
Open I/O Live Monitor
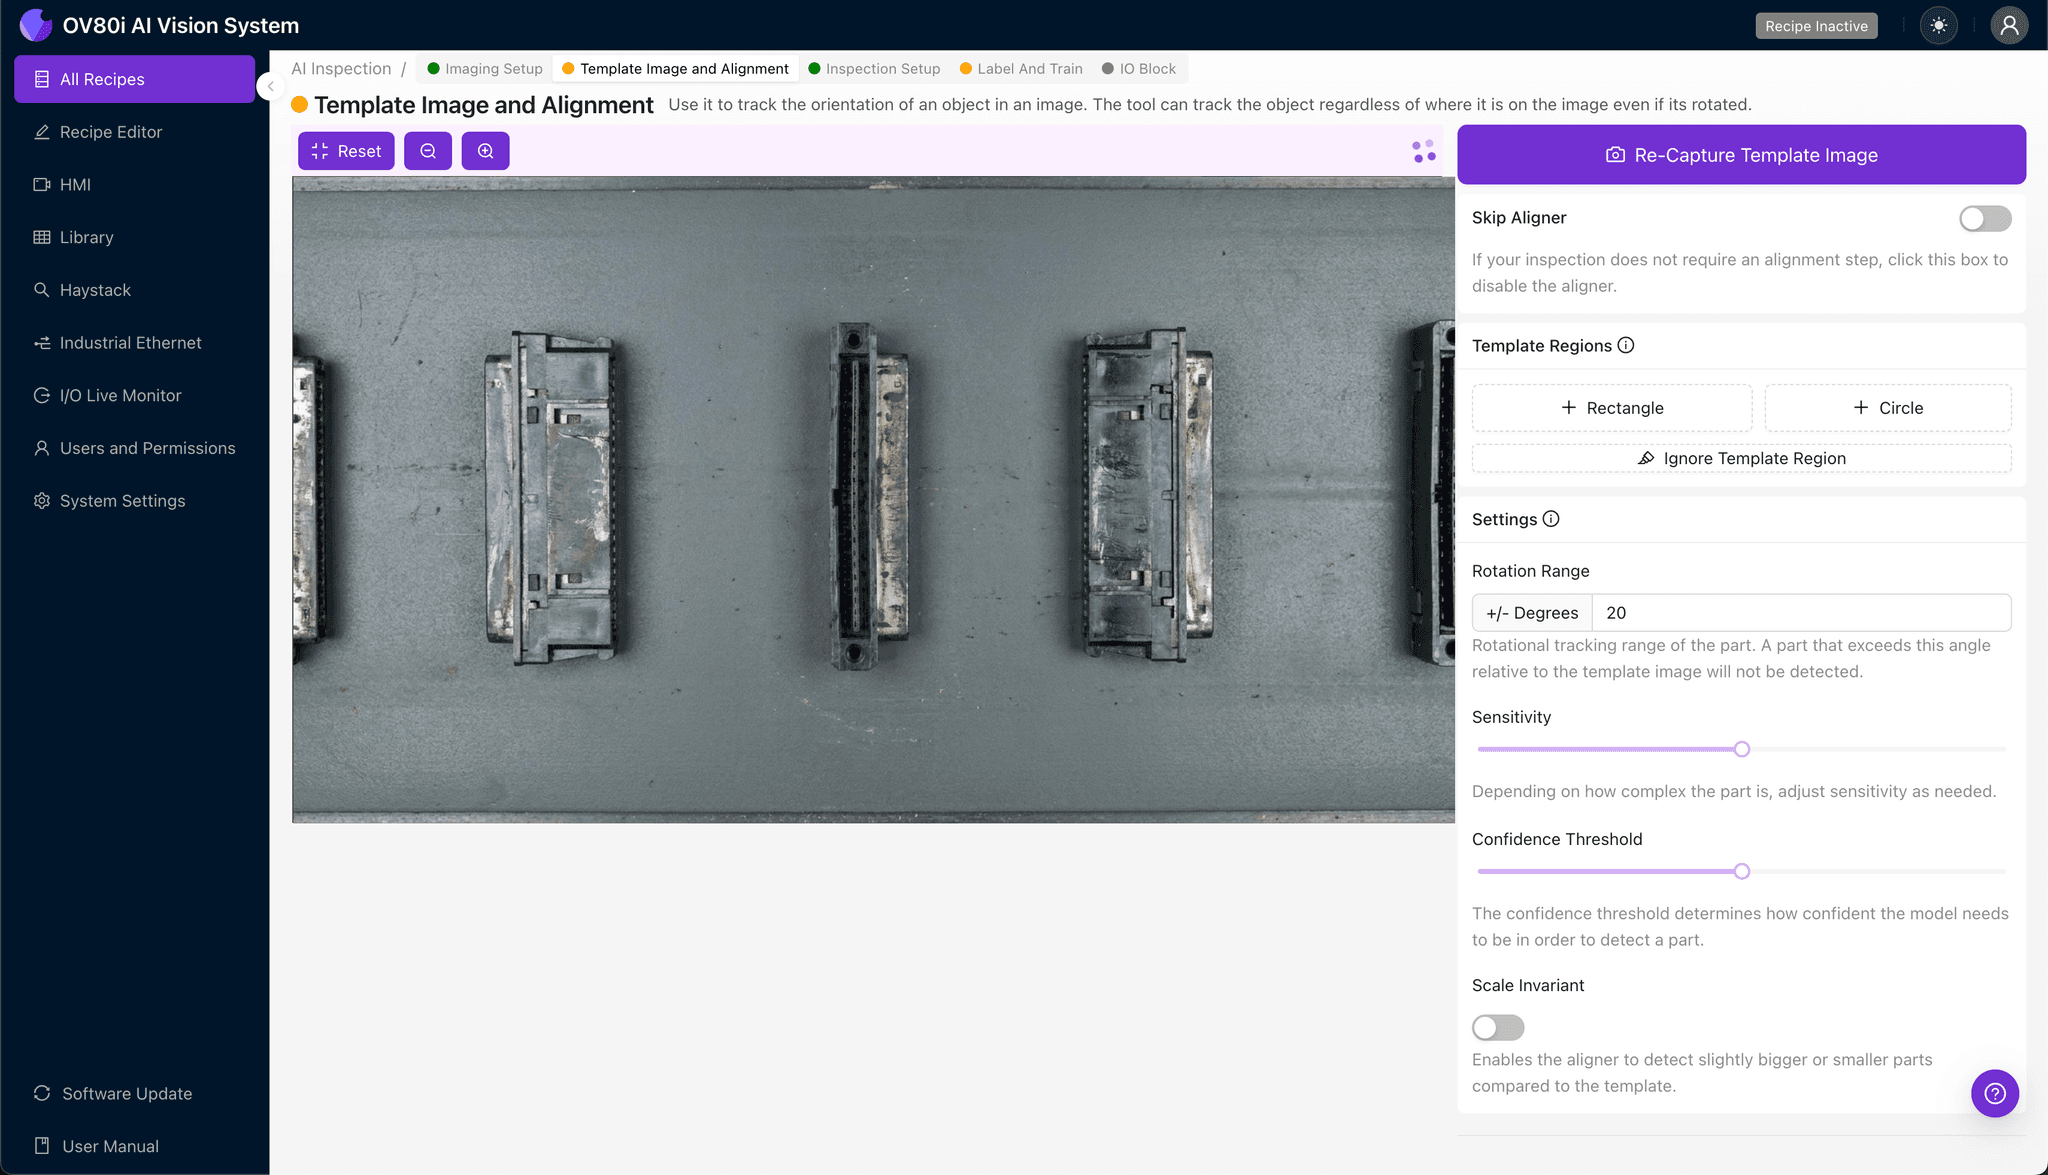coord(134,396)
